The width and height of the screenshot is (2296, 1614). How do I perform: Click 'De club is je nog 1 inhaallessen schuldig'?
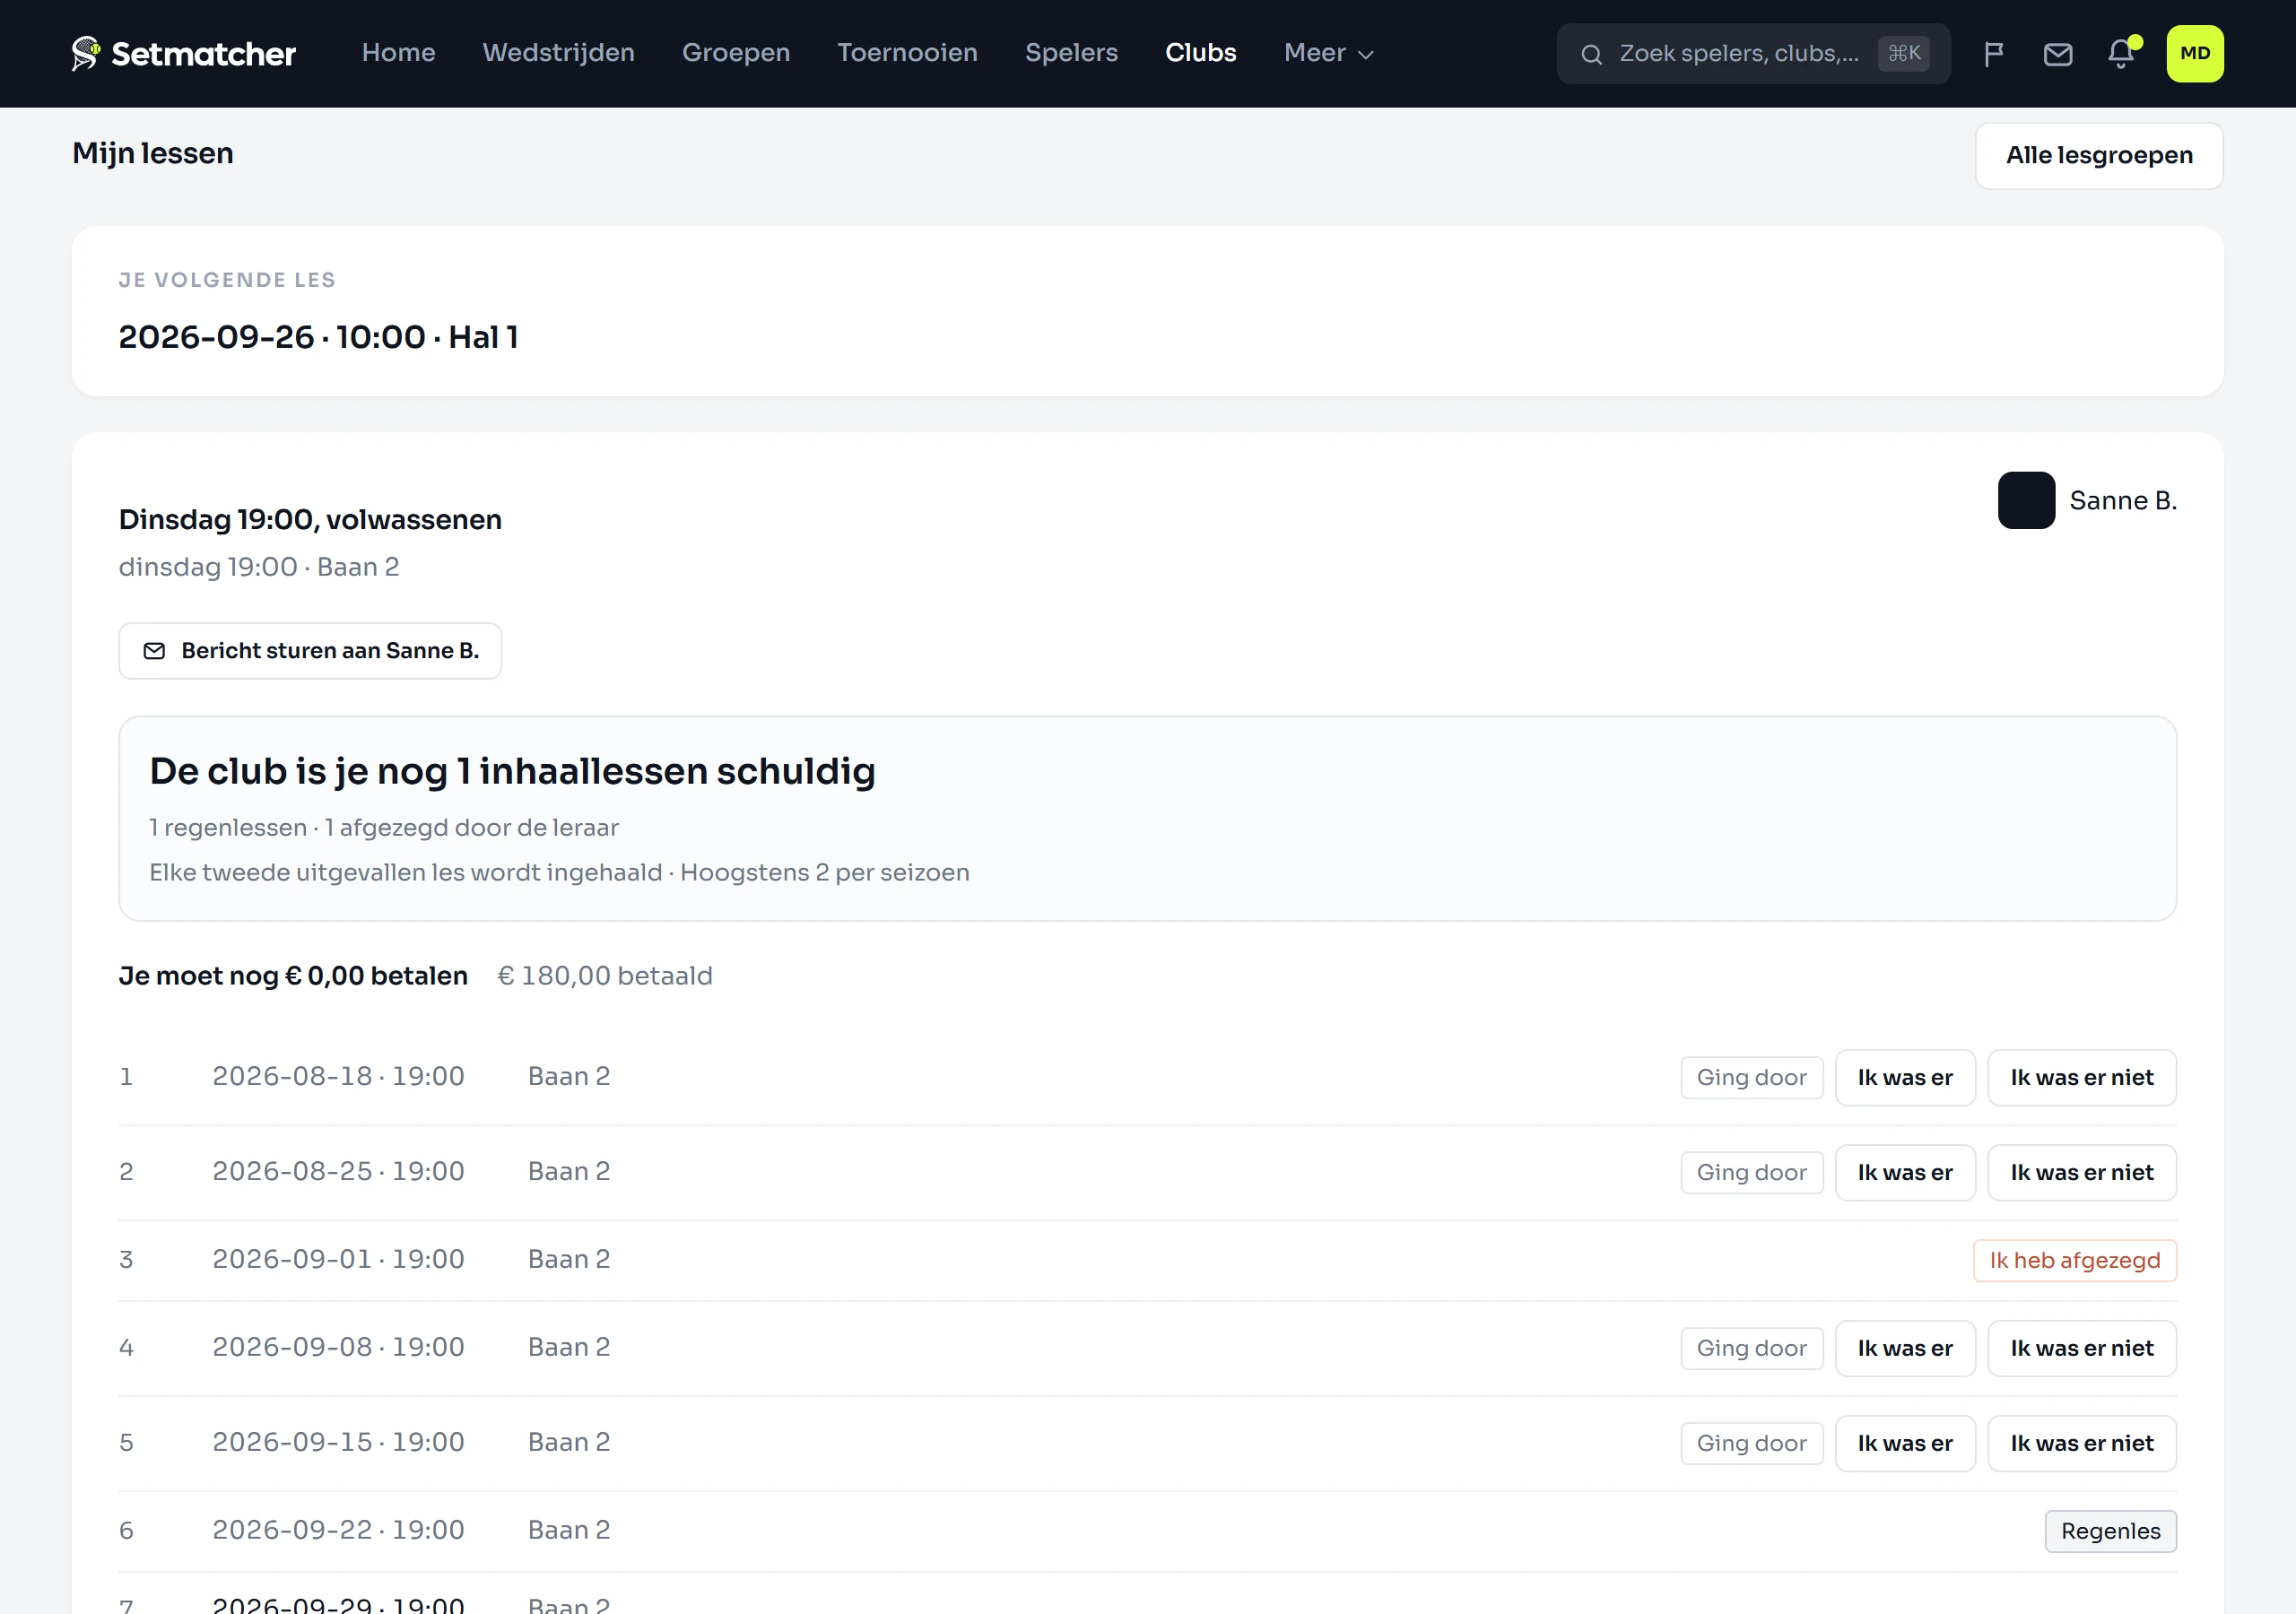(512, 771)
